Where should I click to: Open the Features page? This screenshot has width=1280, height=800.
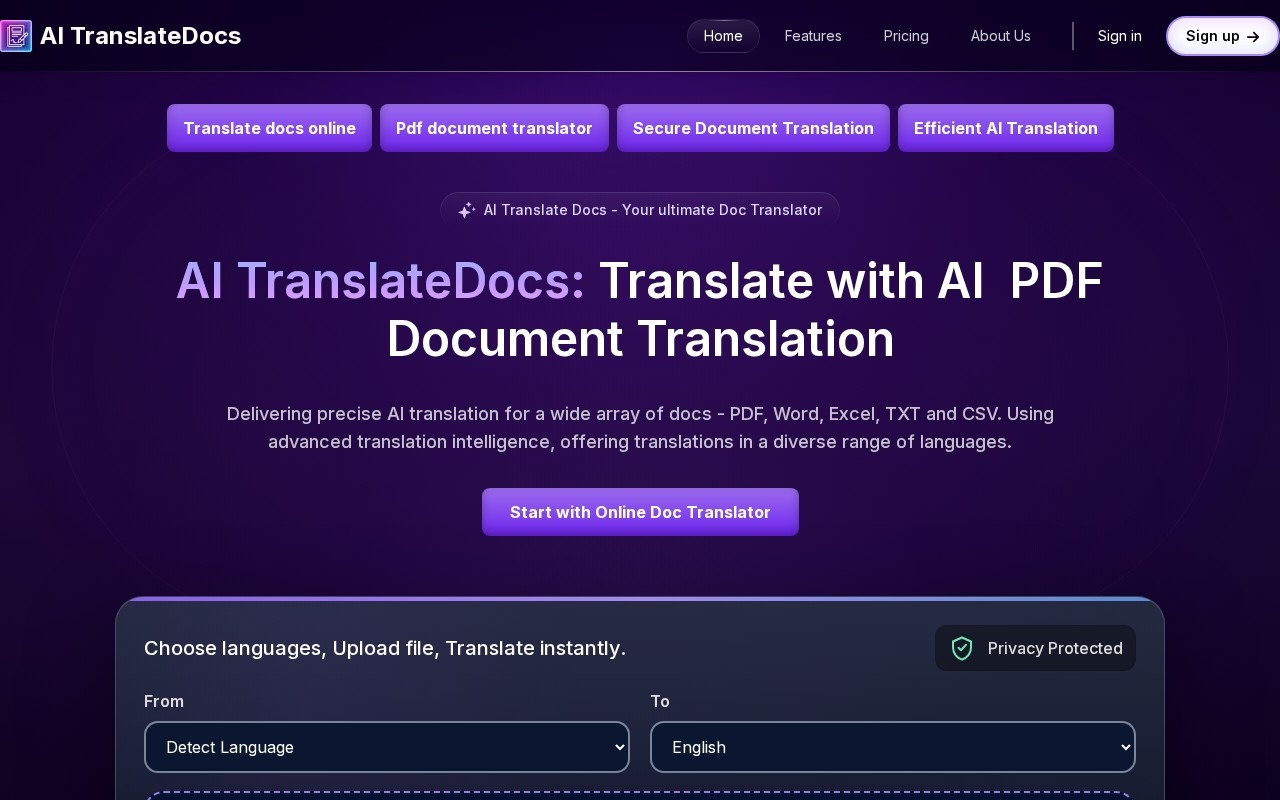813,36
